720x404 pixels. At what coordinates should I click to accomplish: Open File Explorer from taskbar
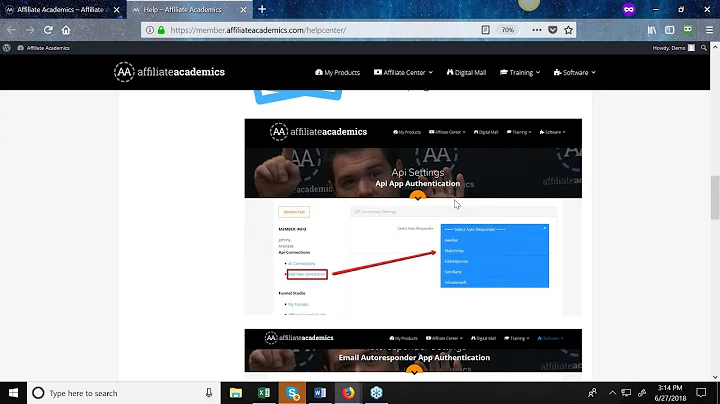click(236, 393)
